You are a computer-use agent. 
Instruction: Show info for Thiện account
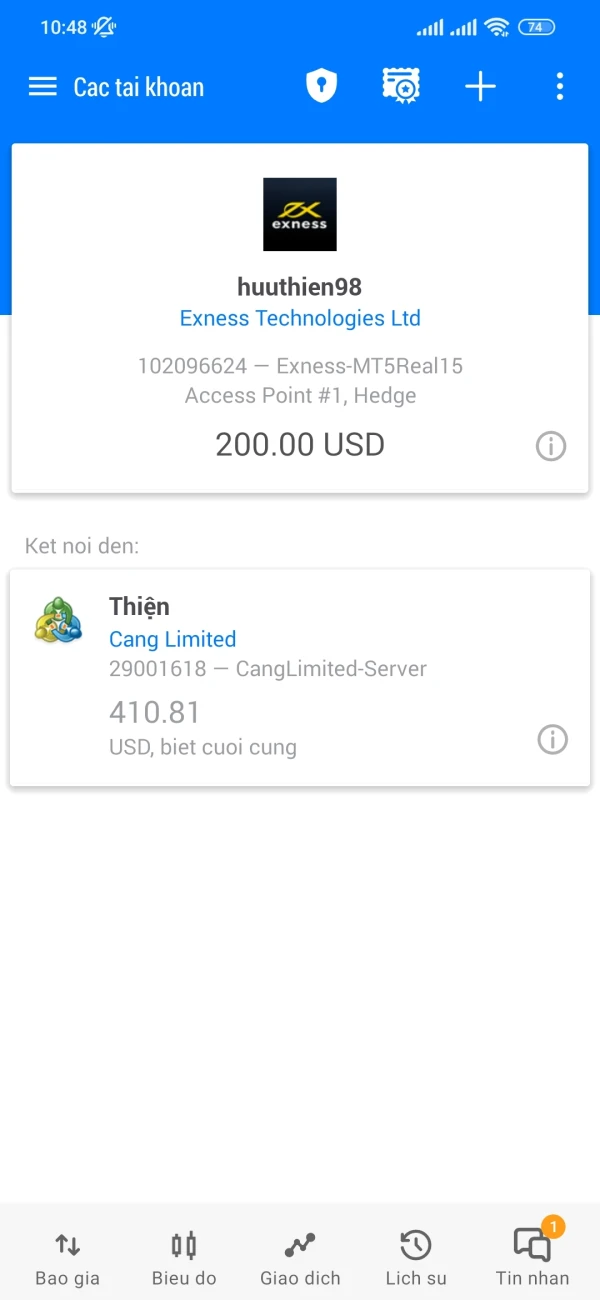click(553, 739)
